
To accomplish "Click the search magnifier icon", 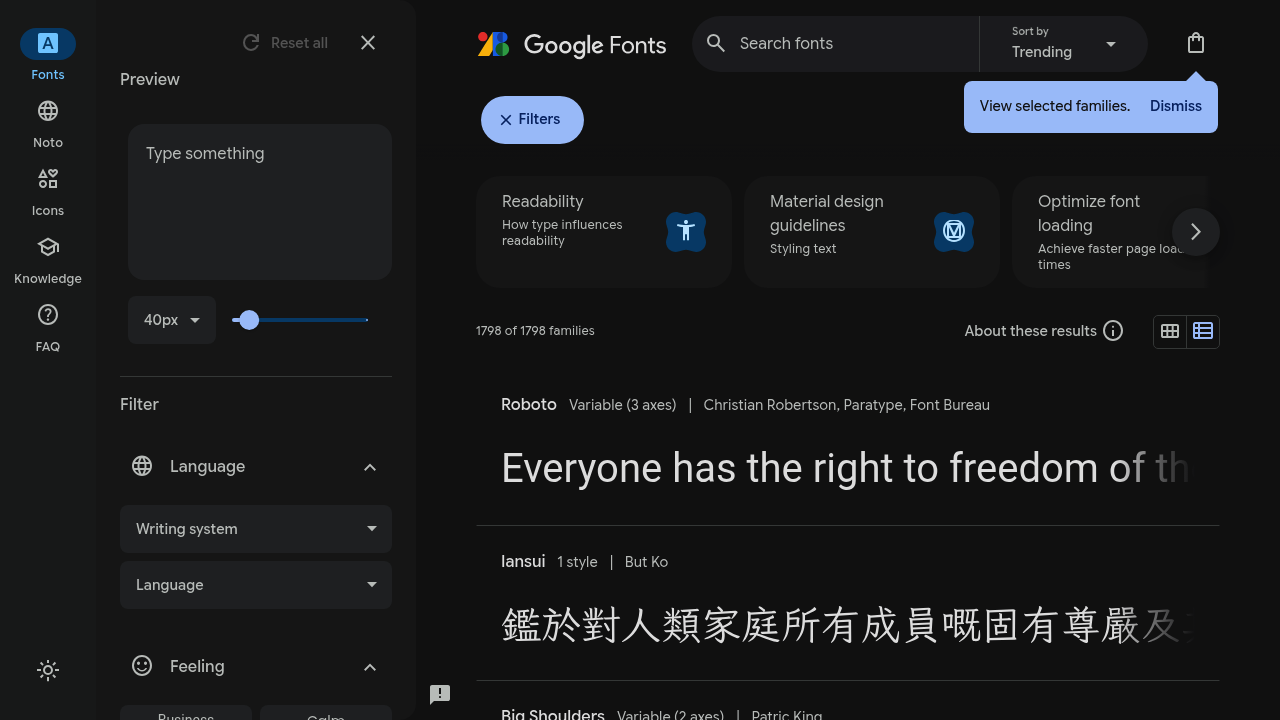I will pyautogui.click(x=716, y=44).
